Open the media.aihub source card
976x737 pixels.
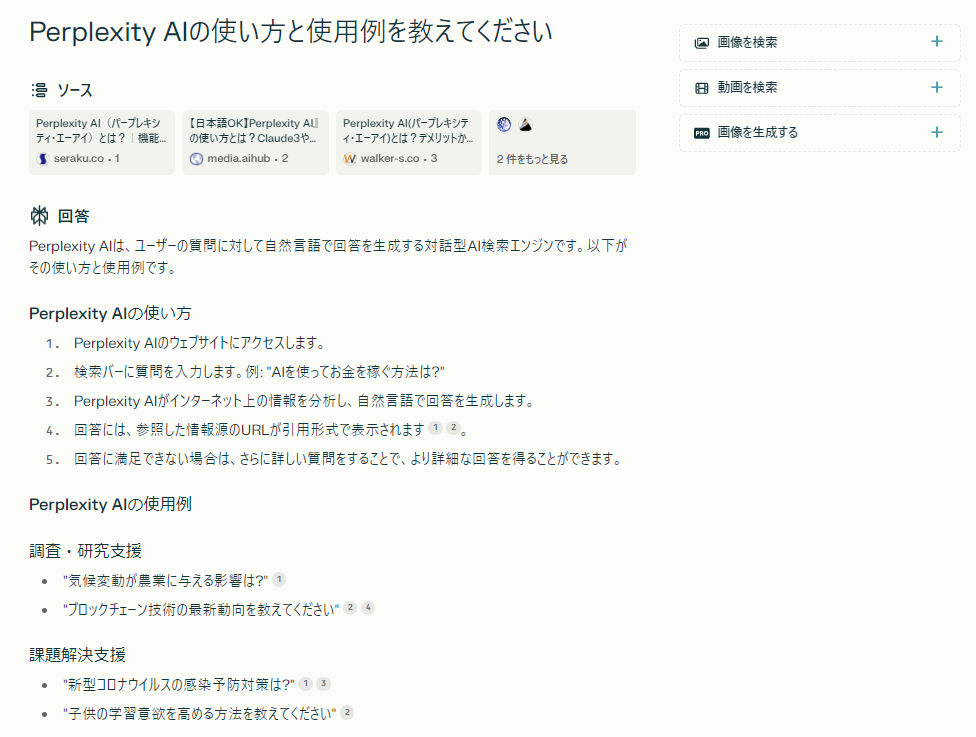click(255, 142)
